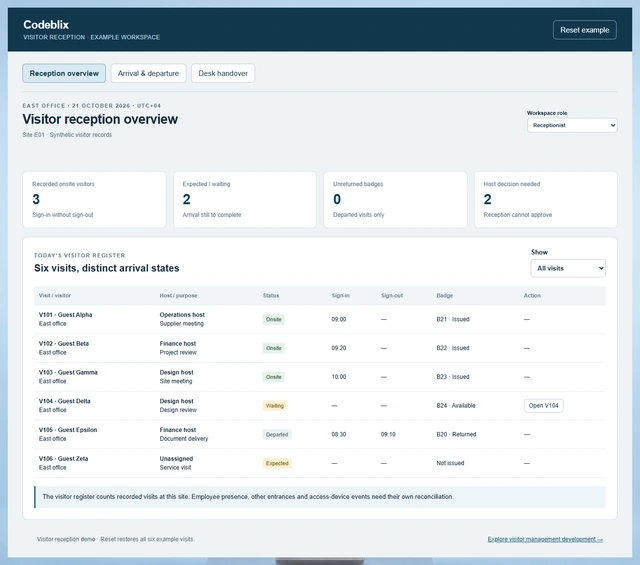This screenshot has height=565, width=640.
Task: Click the Unreturned badges summary card
Action: click(395, 199)
